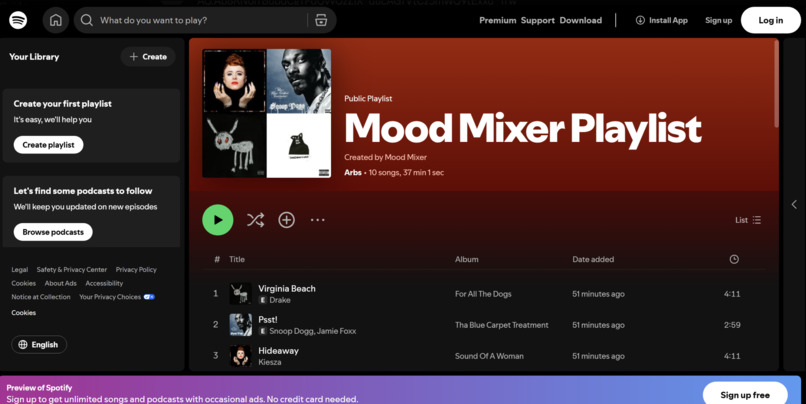
Task: Open the Browse icon in search bar
Action: pyautogui.click(x=321, y=20)
